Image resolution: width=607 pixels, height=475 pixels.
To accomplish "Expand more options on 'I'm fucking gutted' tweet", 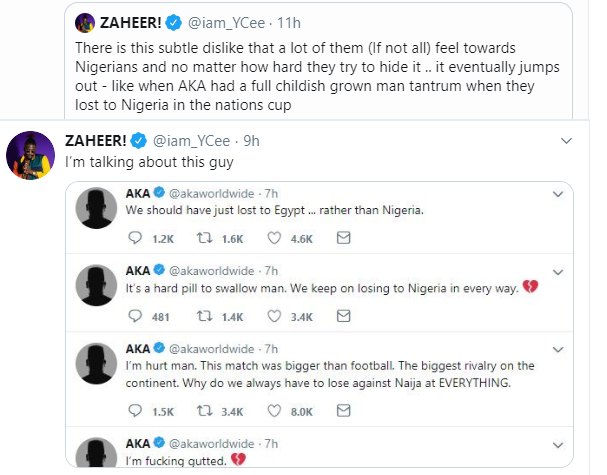I will 556,443.
